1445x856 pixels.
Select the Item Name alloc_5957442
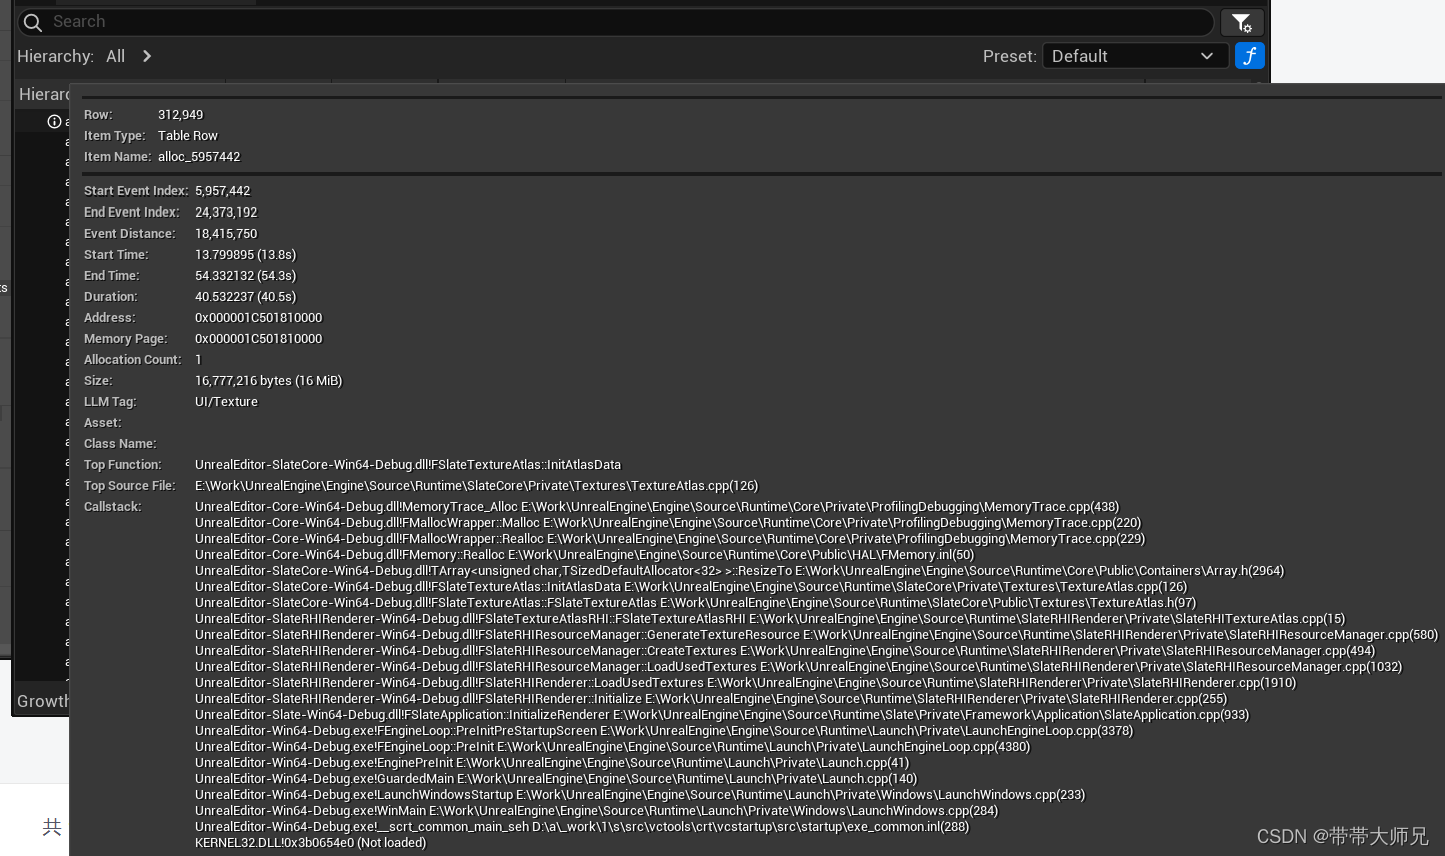click(x=199, y=157)
